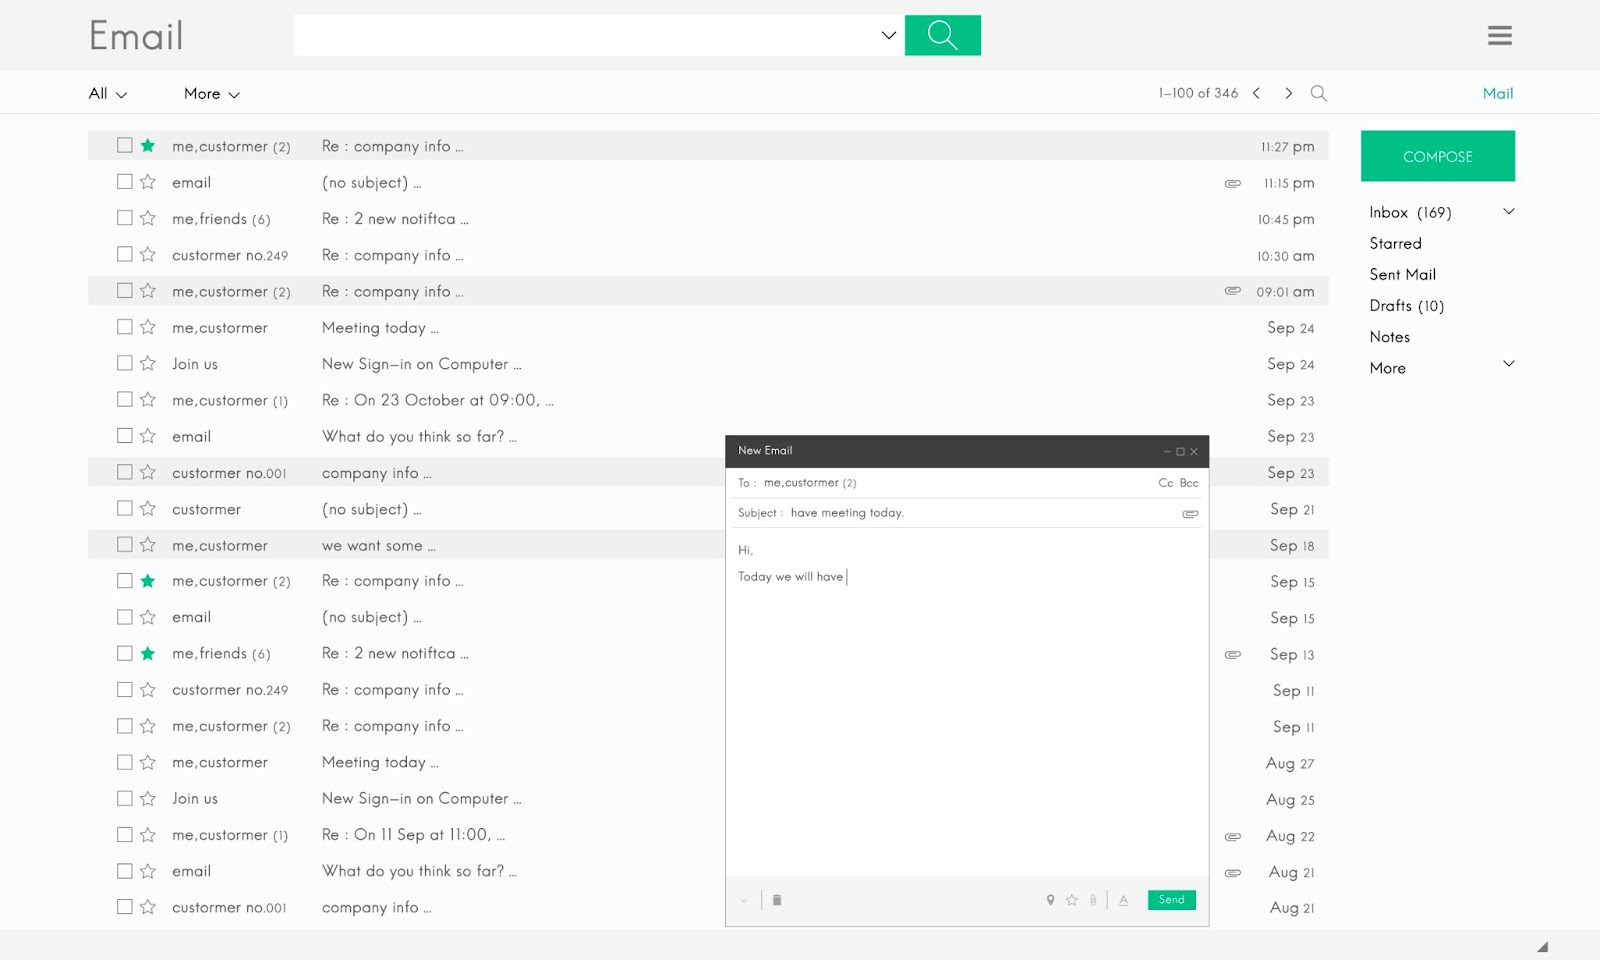Star the custormer no.249 email
Image resolution: width=1600 pixels, height=960 pixels.
(146, 254)
